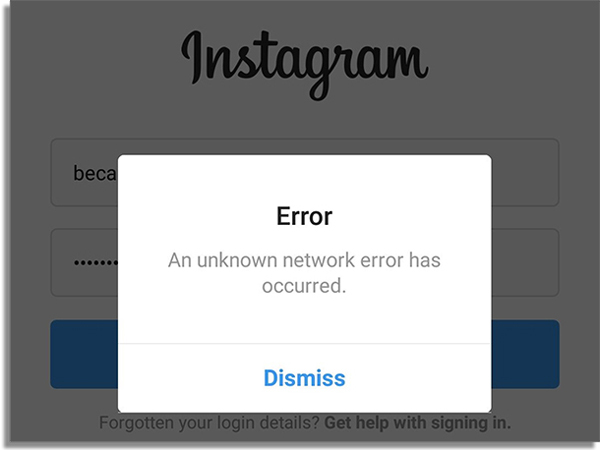Click the words 'signing in.' in the help link
600x450 pixels.
point(471,423)
